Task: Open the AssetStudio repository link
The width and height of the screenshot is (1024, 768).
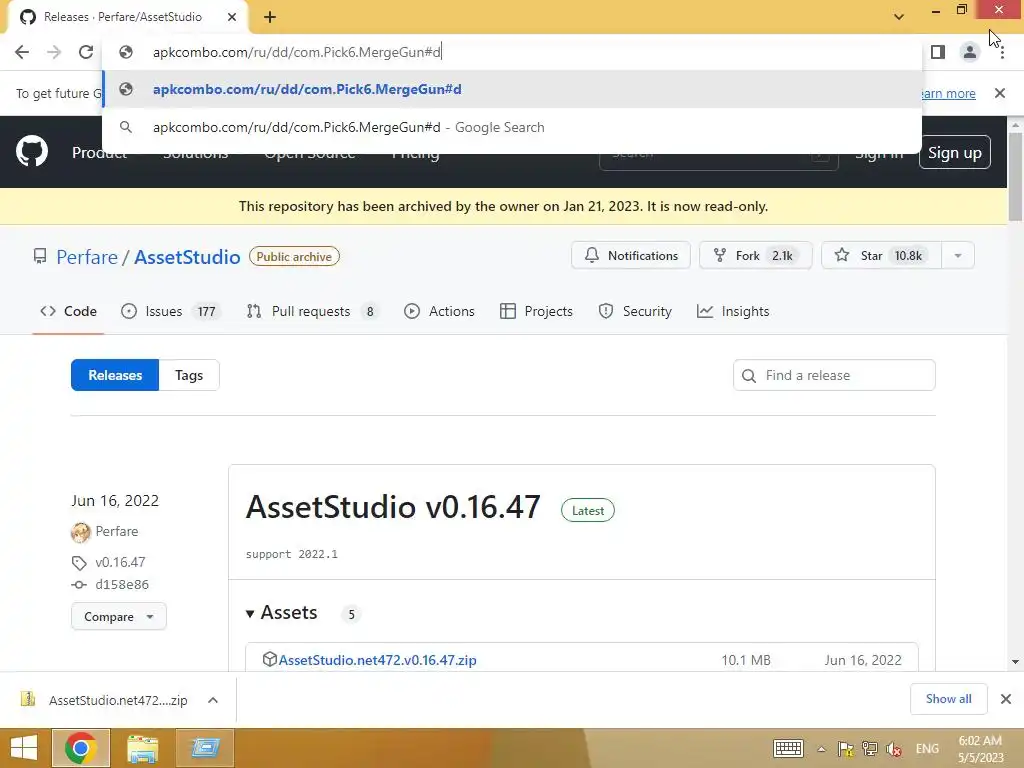Action: [187, 257]
